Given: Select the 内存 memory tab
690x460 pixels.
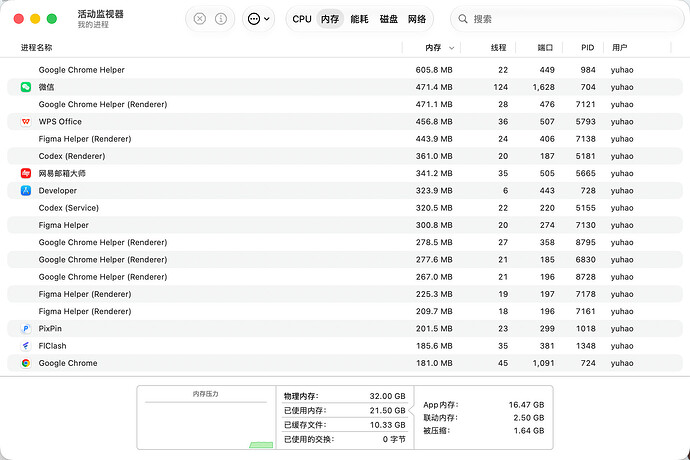Looking at the screenshot, I should (330, 19).
